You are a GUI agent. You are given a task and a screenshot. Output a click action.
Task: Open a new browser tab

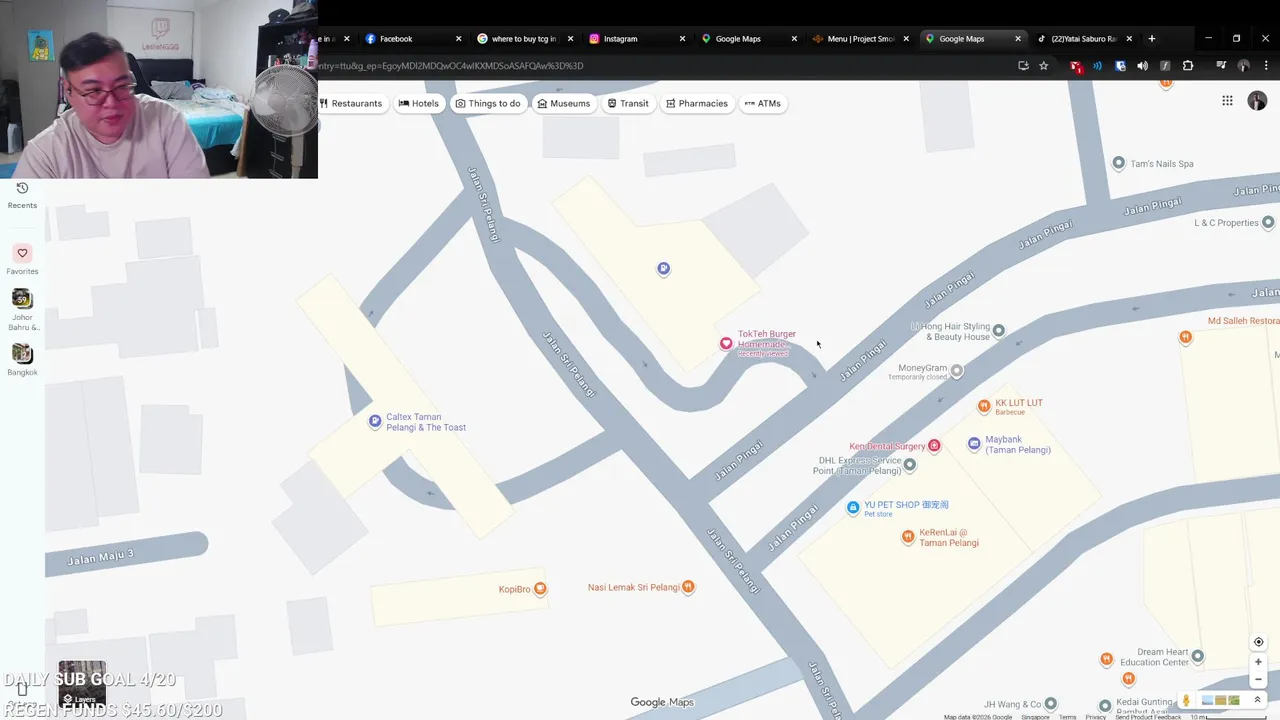point(1152,39)
